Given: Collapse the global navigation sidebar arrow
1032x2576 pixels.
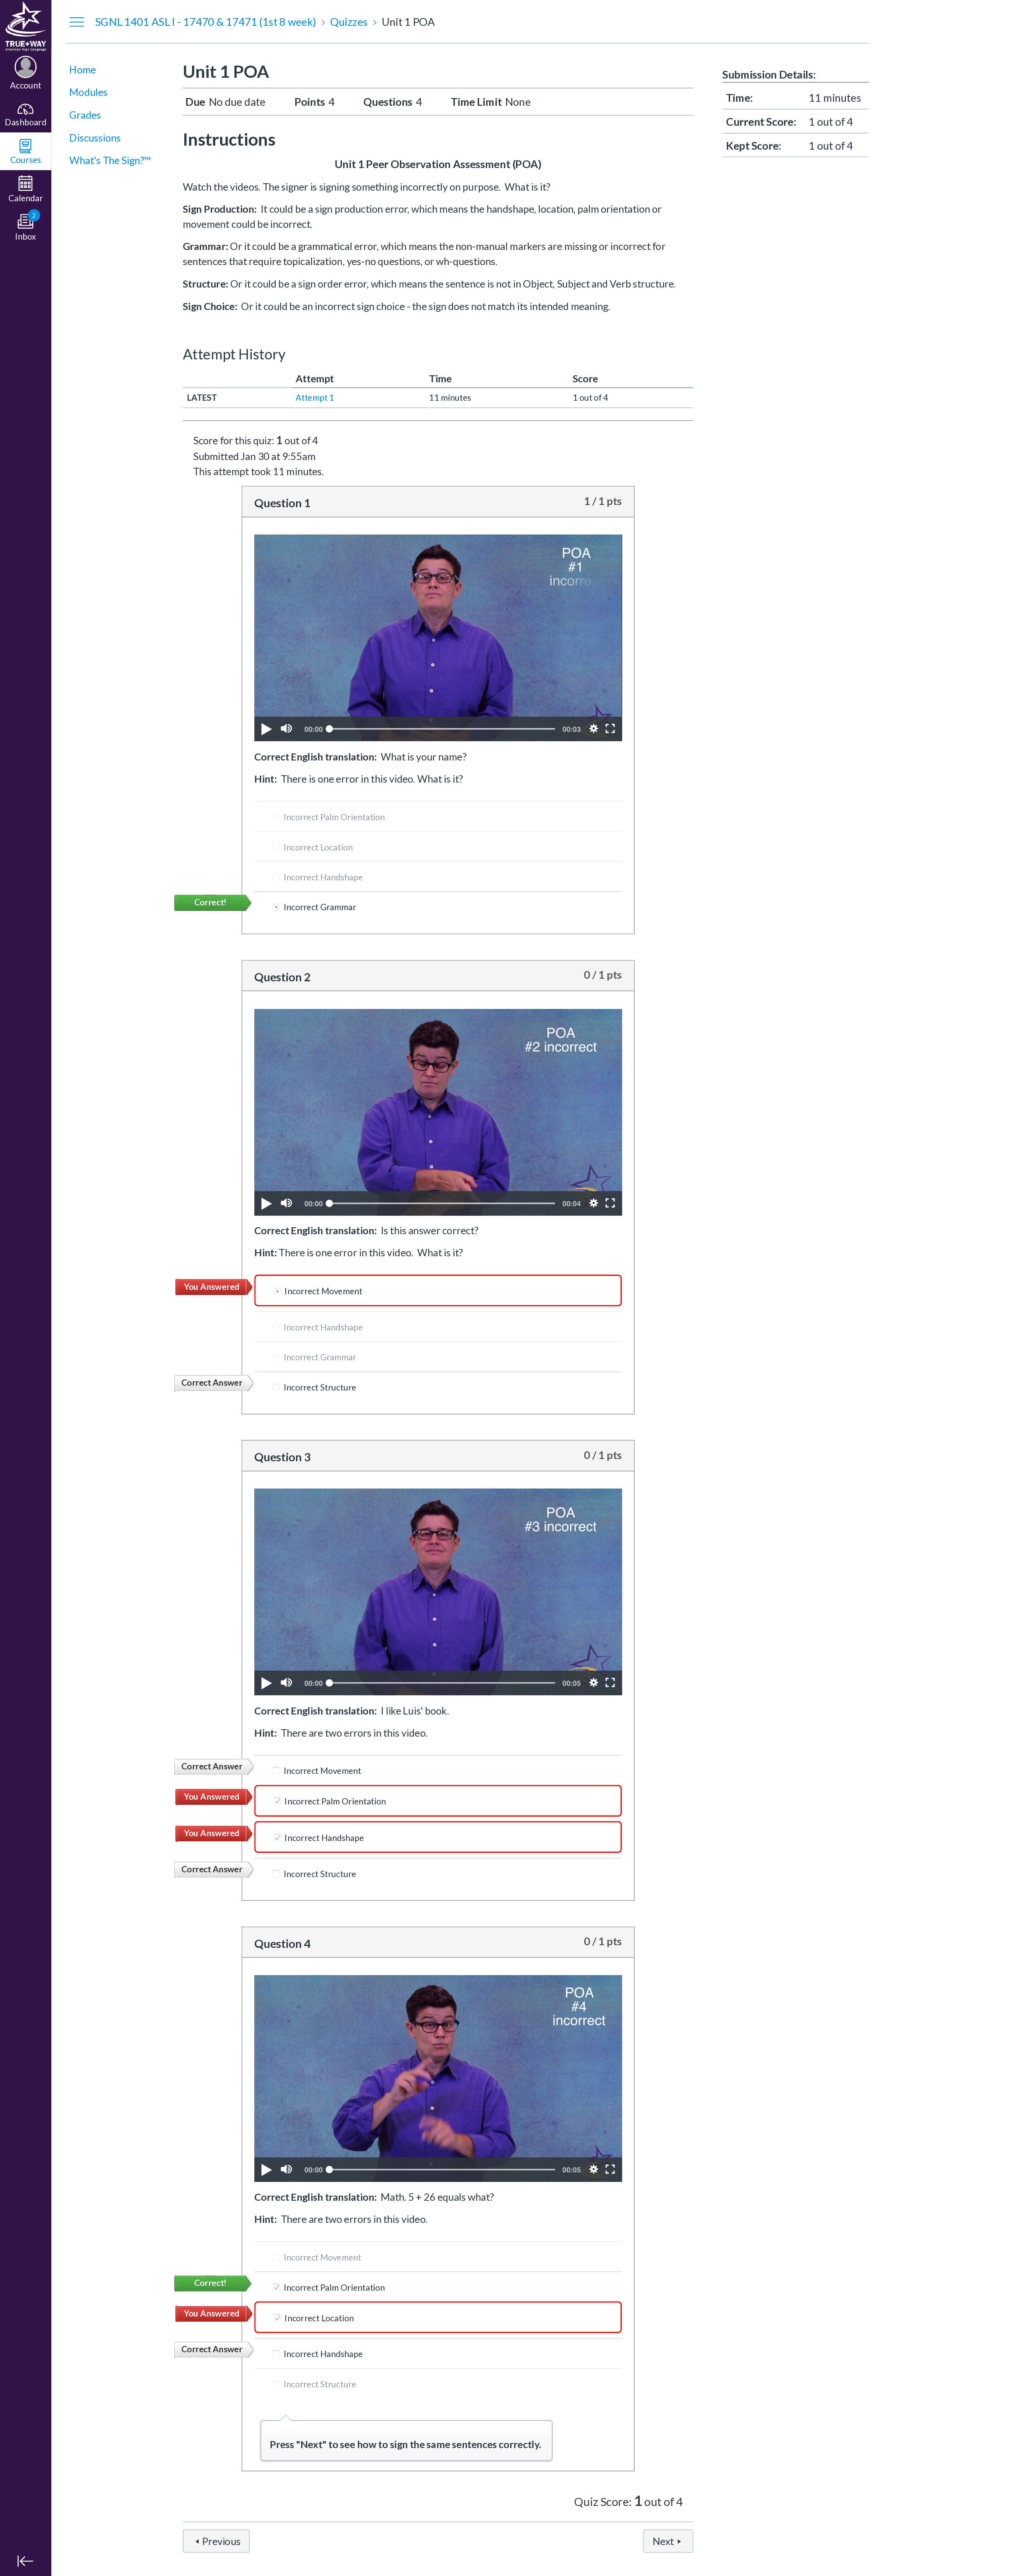Looking at the screenshot, I should [x=25, y=2560].
